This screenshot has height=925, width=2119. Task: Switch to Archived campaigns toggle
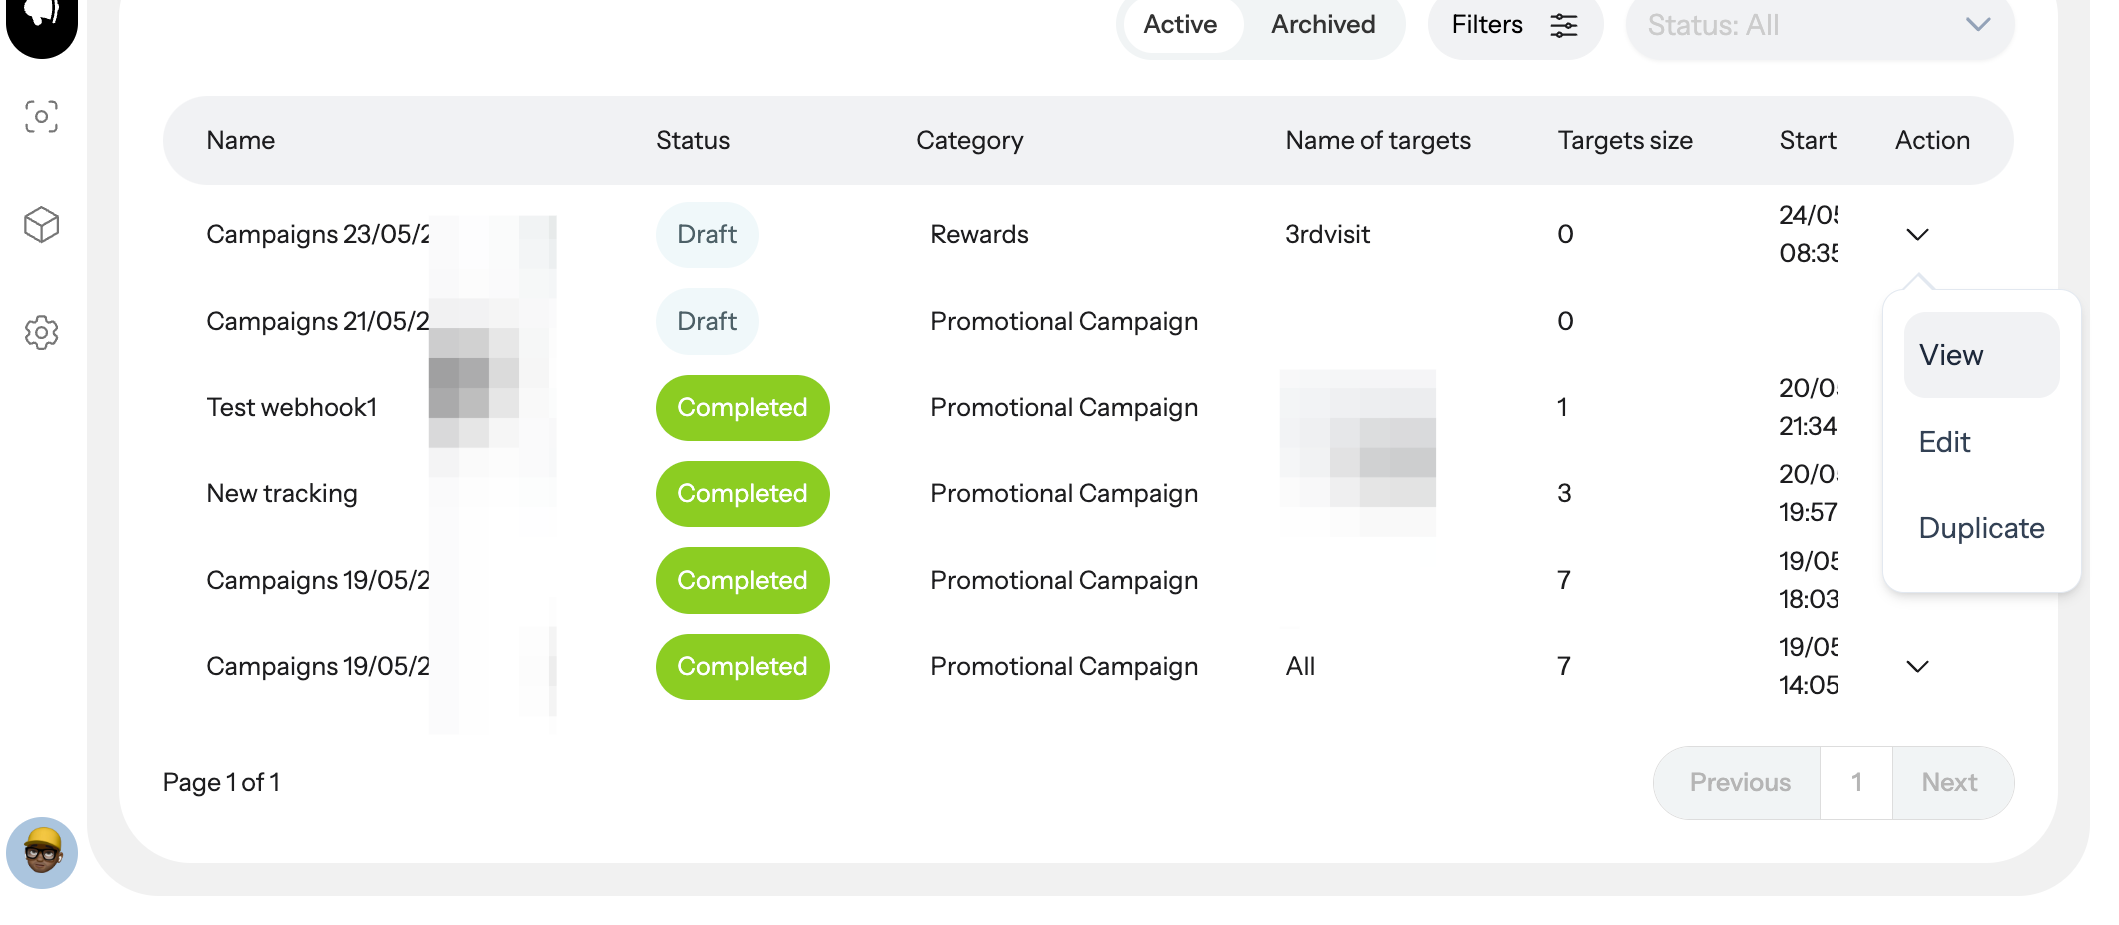point(1323,25)
